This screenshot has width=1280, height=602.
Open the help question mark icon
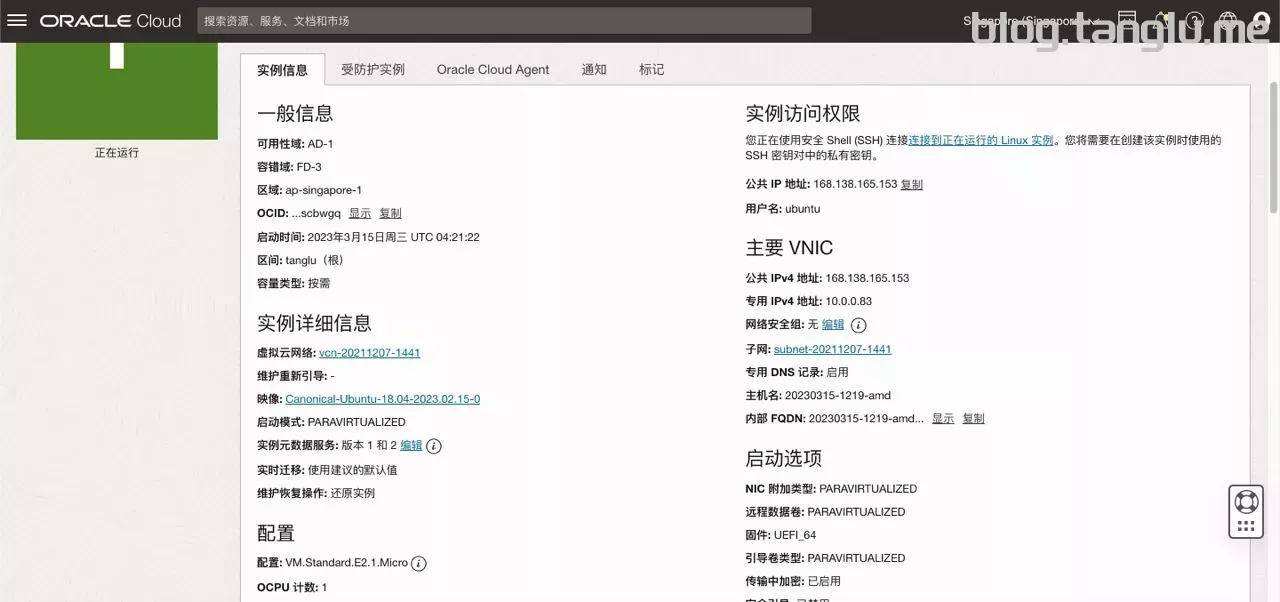(x=1194, y=21)
